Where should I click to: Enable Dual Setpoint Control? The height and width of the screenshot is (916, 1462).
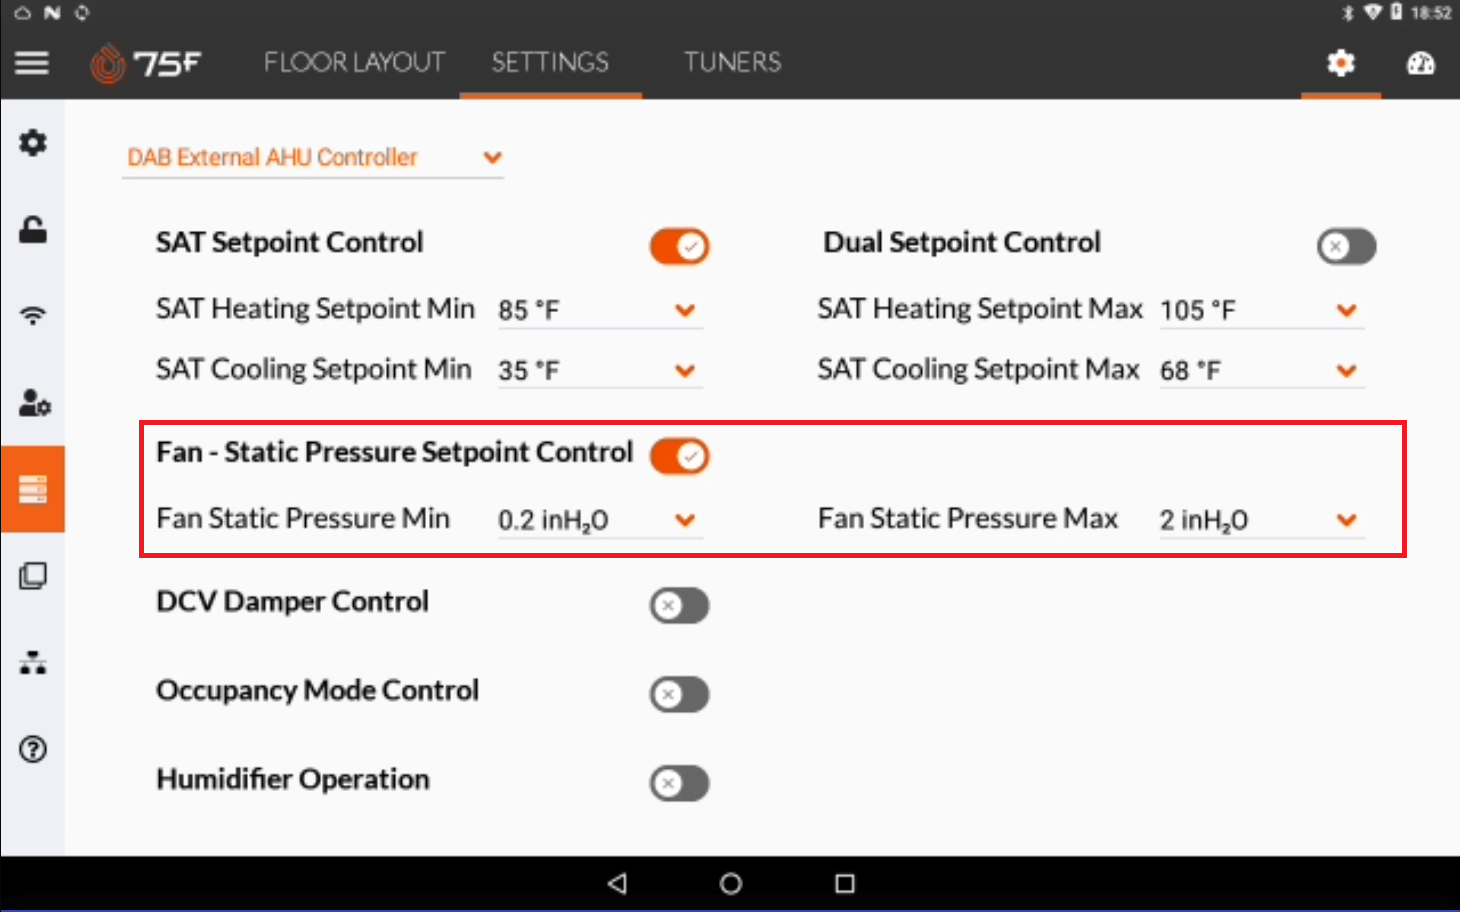[x=1346, y=246]
